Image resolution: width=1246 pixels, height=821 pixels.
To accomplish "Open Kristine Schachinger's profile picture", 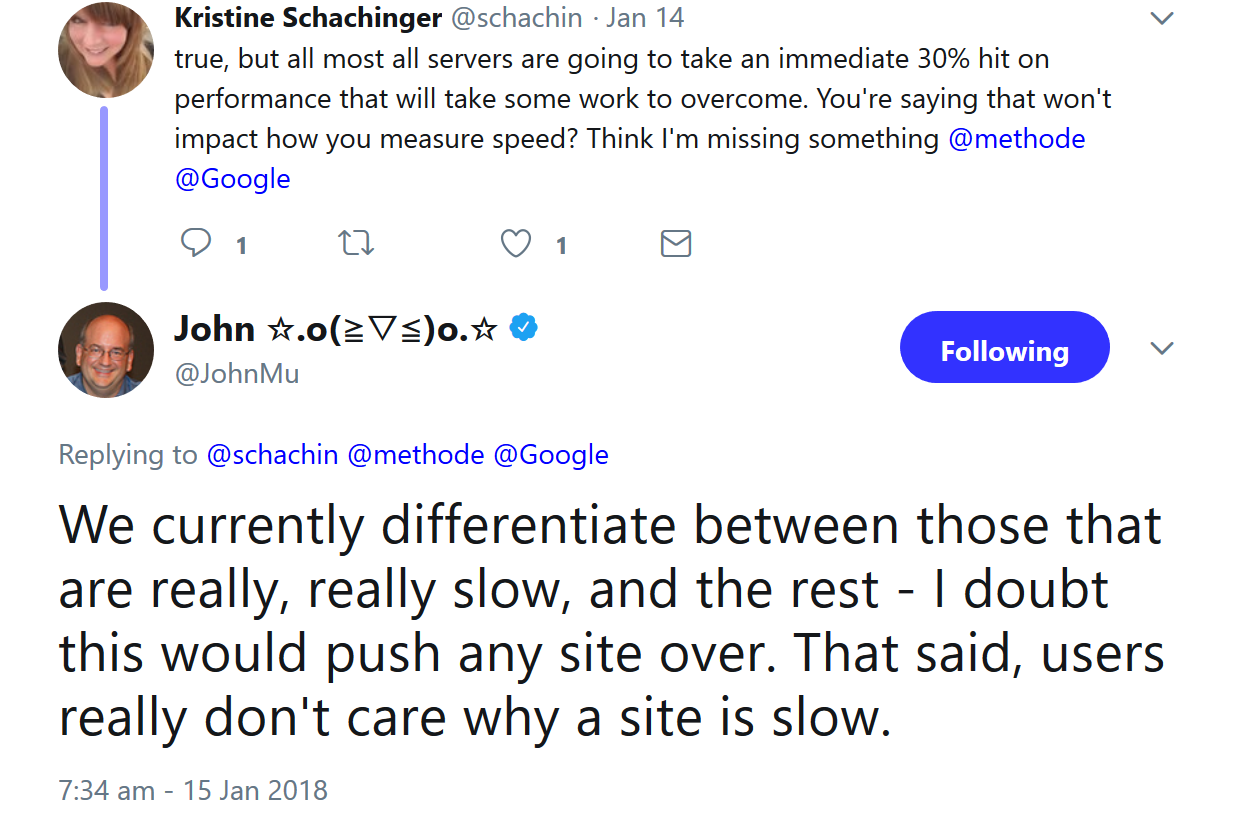I will [105, 50].
